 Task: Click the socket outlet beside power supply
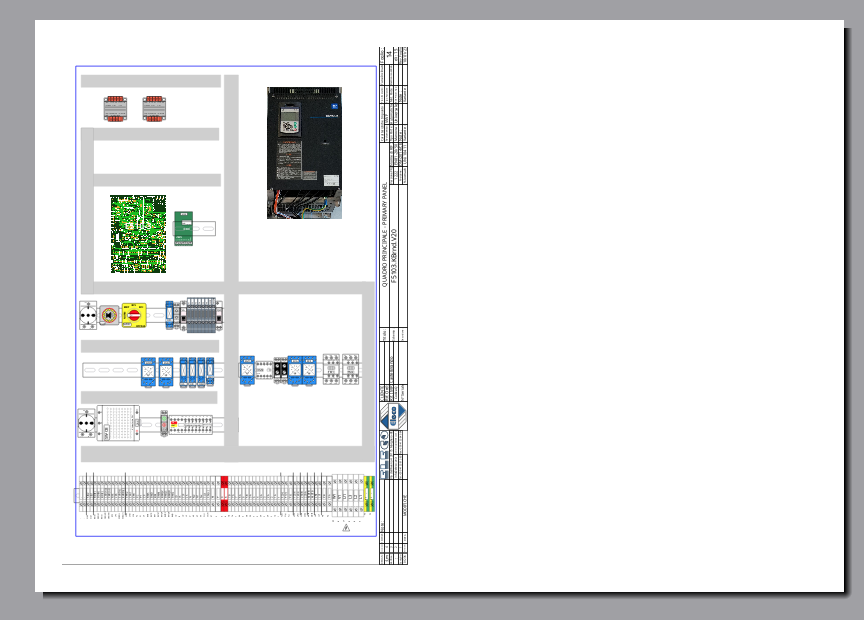(88, 424)
